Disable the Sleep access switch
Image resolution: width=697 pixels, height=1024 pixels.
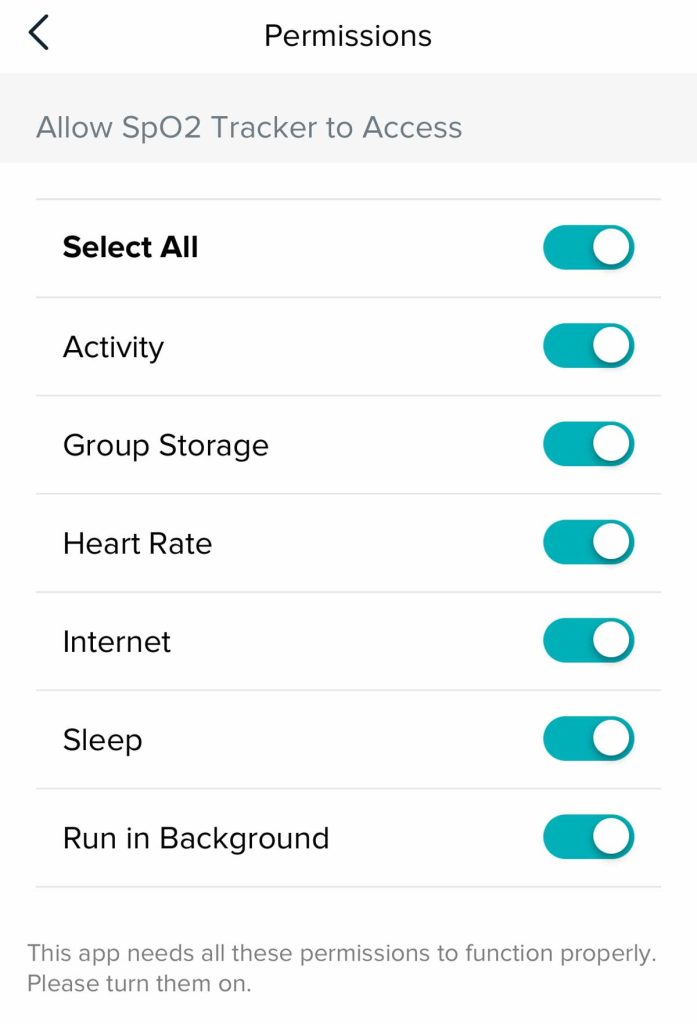[588, 739]
